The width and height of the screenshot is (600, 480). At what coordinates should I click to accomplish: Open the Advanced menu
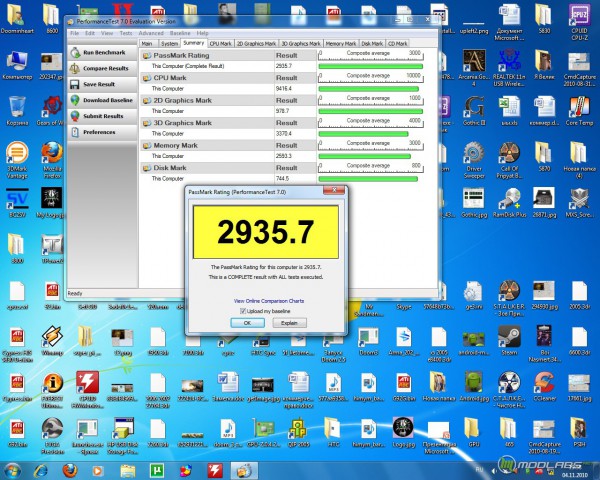point(151,33)
